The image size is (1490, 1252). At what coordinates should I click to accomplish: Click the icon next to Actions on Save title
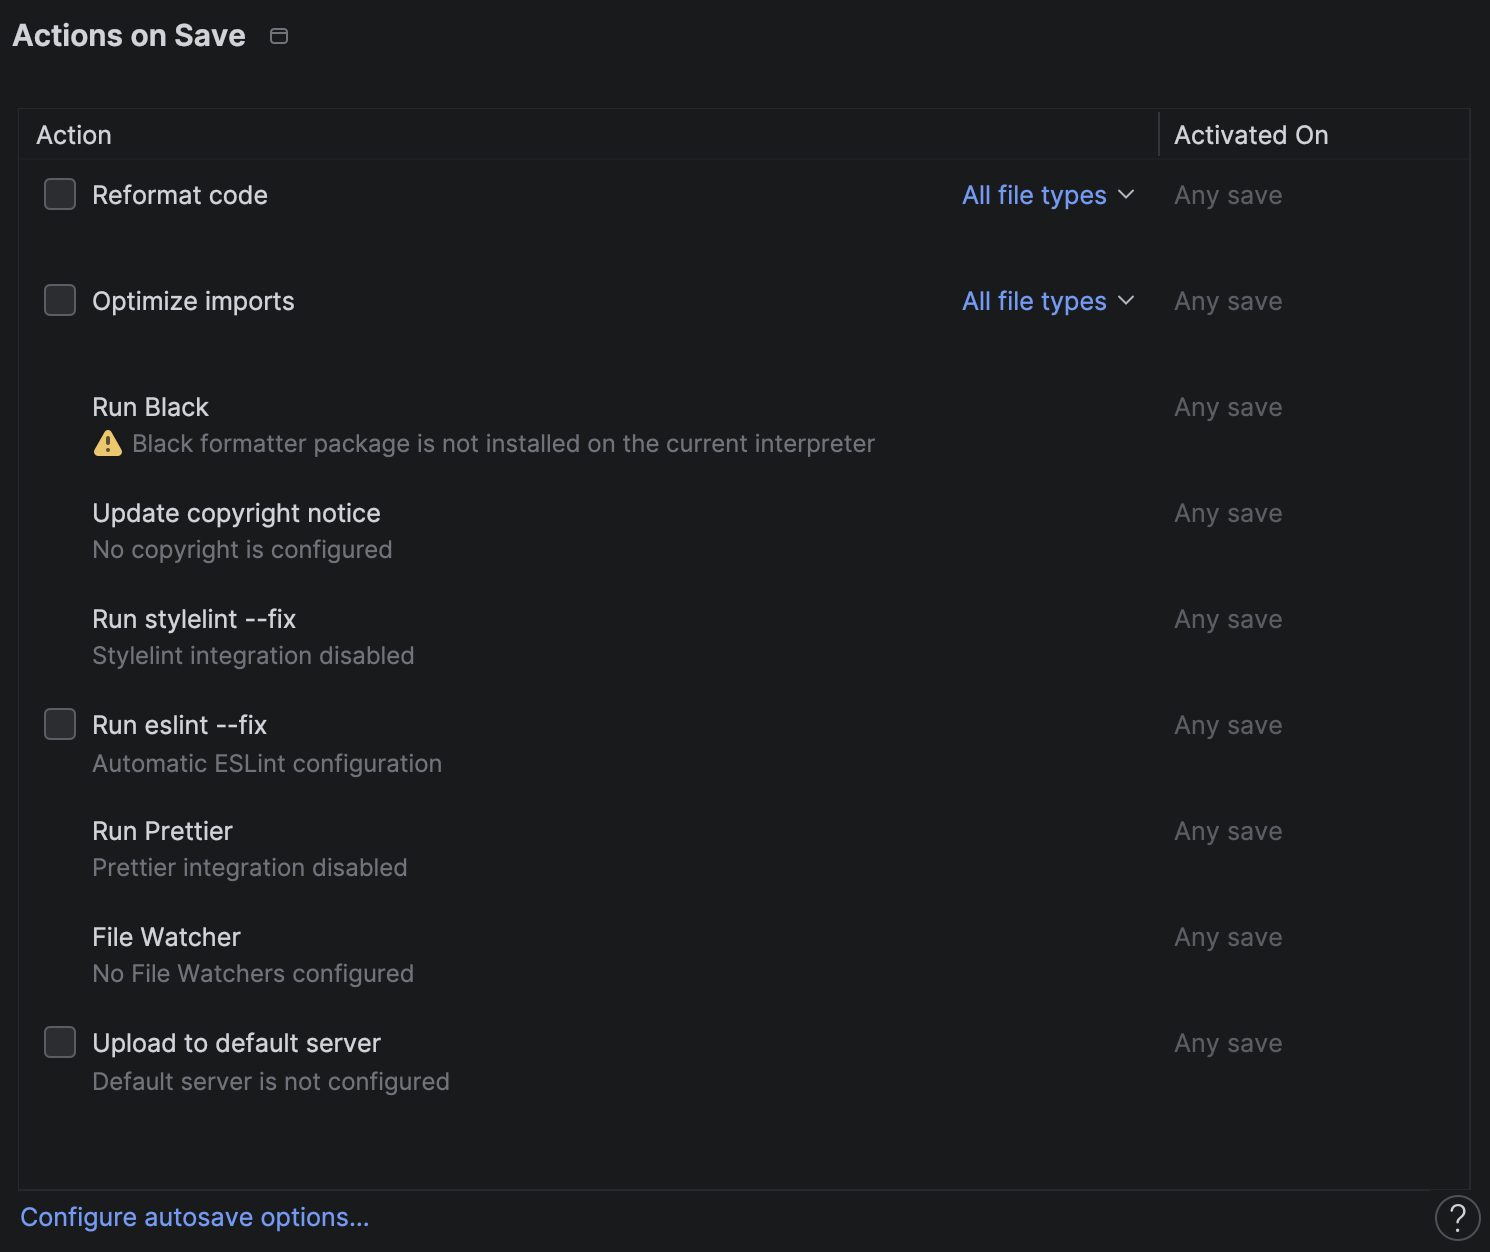pyautogui.click(x=279, y=36)
